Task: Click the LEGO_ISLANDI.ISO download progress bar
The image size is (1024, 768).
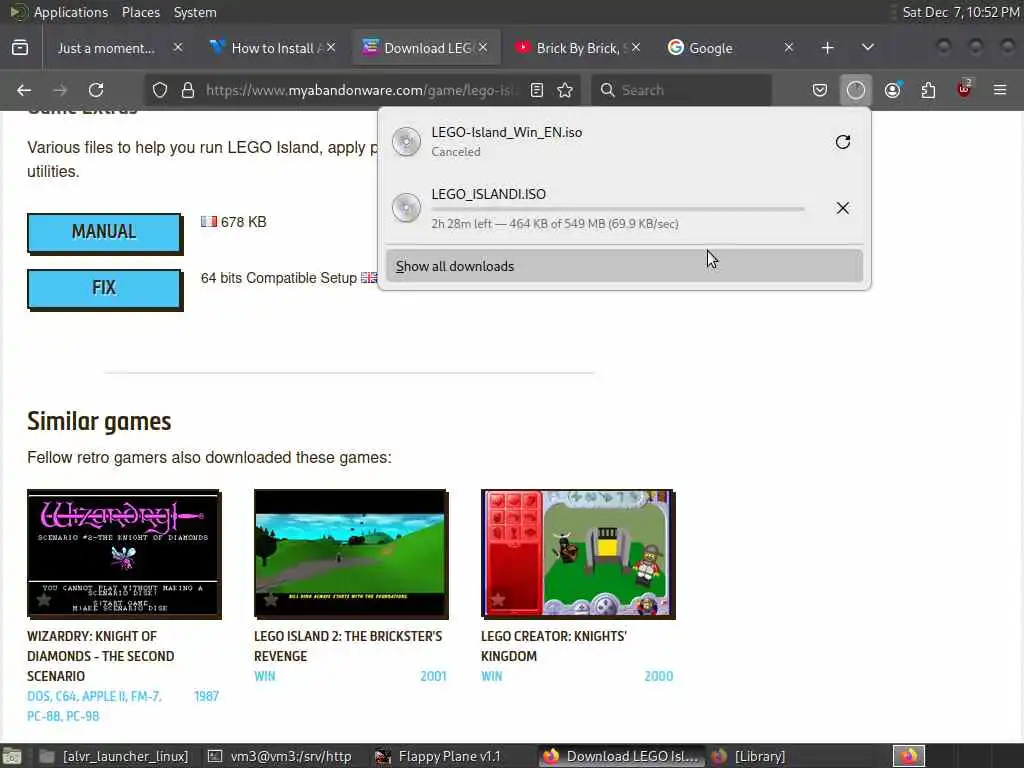Action: [x=618, y=210]
